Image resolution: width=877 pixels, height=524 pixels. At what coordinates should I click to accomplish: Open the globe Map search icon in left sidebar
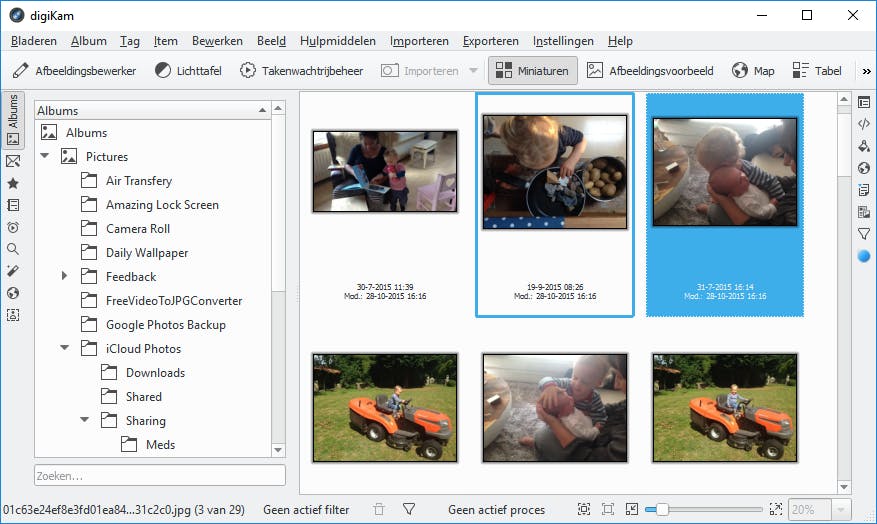pos(13,293)
